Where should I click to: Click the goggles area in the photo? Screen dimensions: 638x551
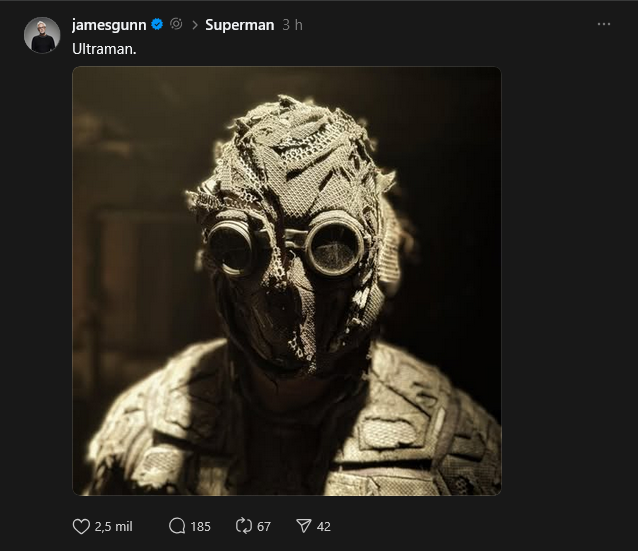[287, 248]
